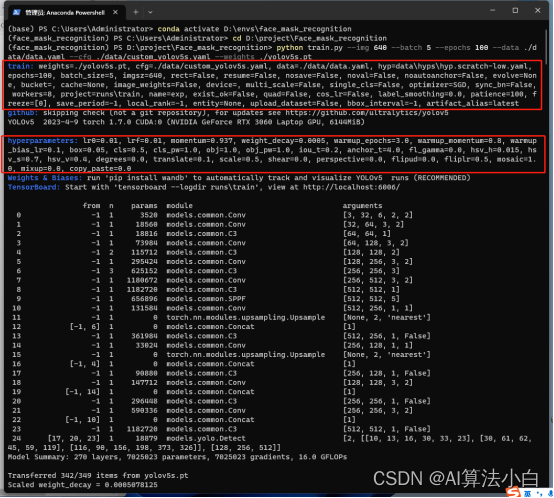Click from value '[-1, 10]' in row 22
The width and height of the screenshot is (554, 498).
[x=83, y=420]
